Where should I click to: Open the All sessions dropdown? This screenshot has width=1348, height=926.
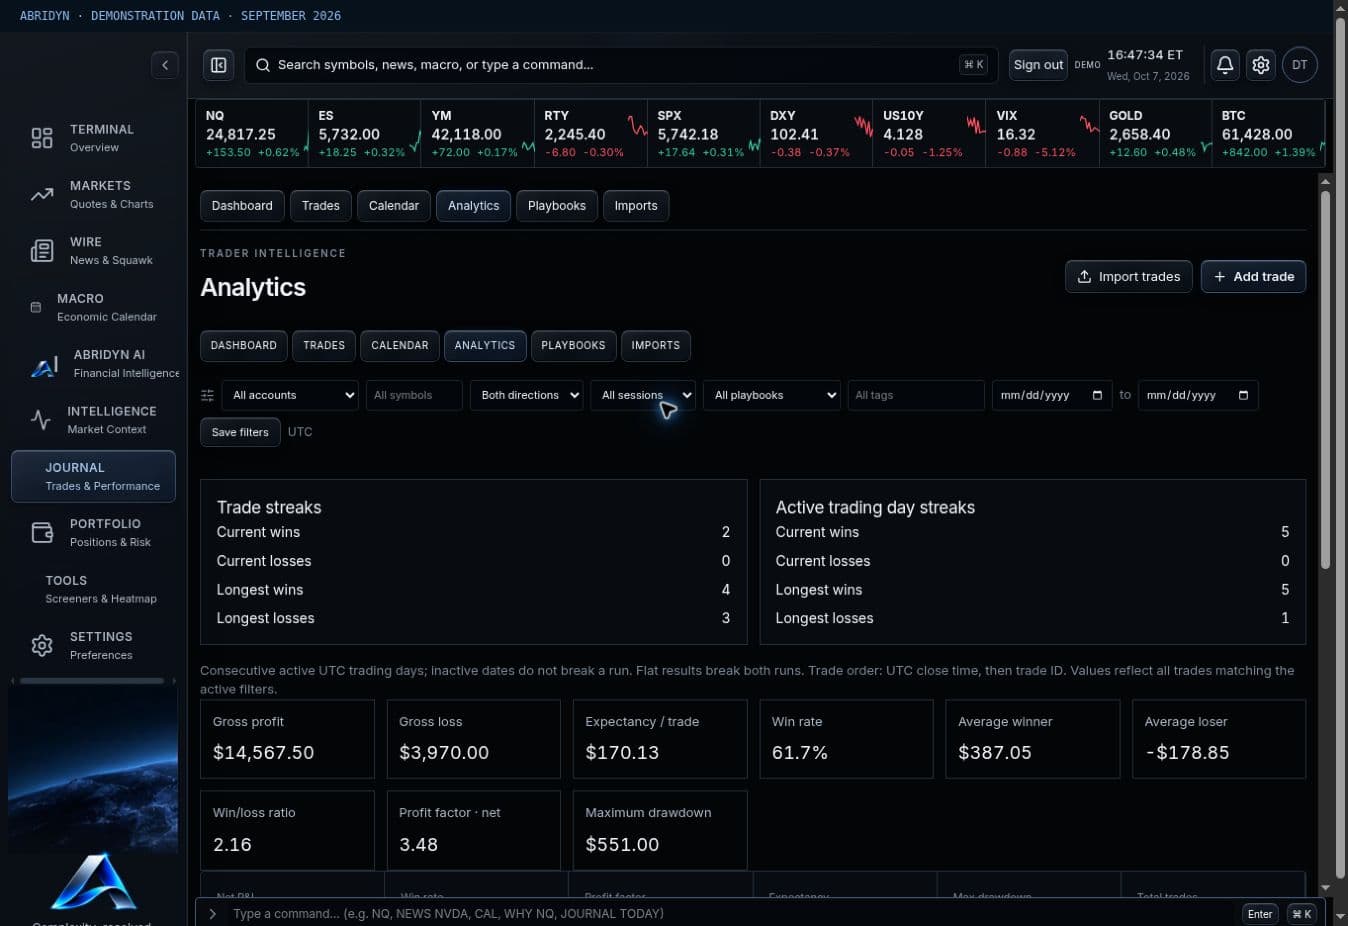point(642,396)
